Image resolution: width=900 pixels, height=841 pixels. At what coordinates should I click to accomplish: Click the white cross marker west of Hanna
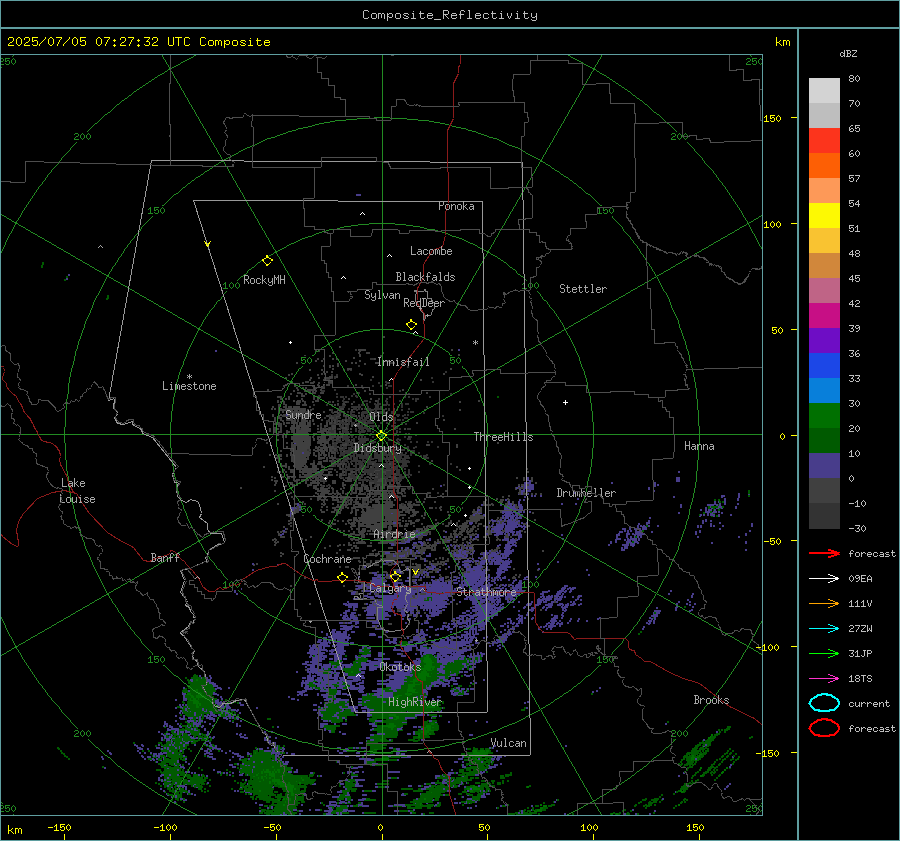[565, 402]
